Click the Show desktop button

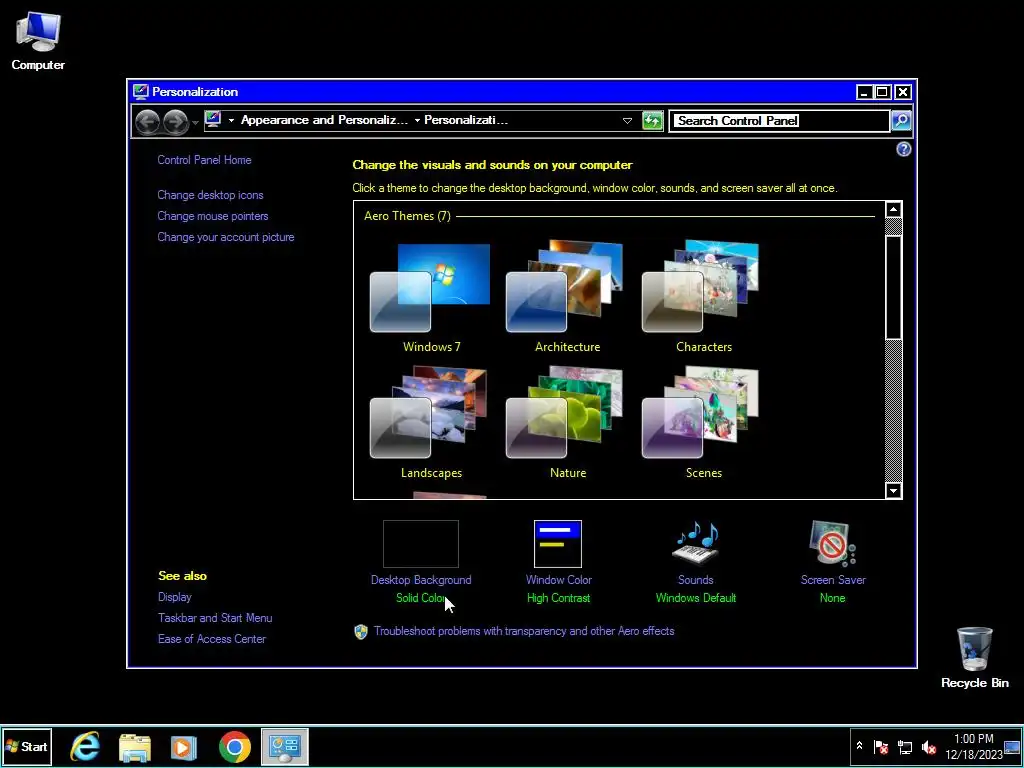[x=1012, y=746]
